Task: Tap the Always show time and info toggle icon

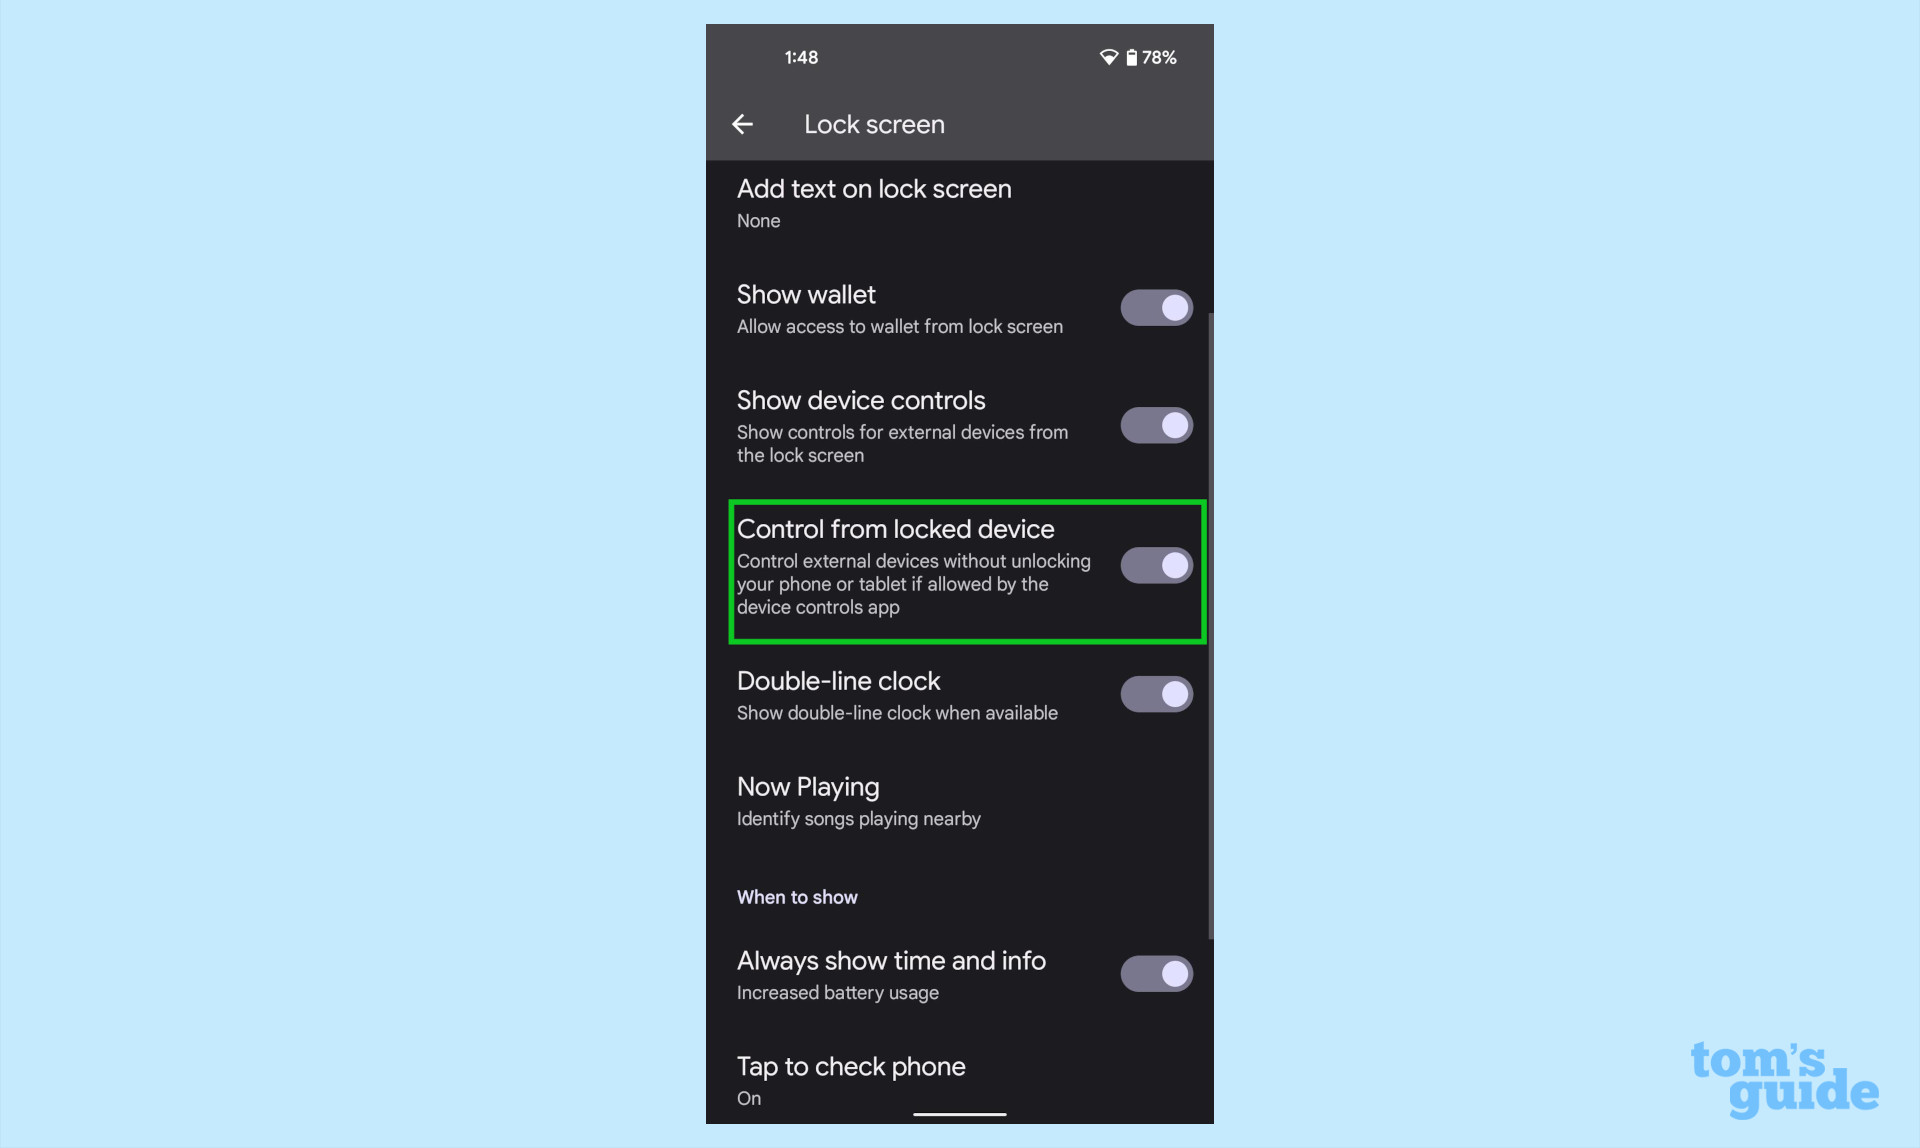Action: pyautogui.click(x=1153, y=973)
